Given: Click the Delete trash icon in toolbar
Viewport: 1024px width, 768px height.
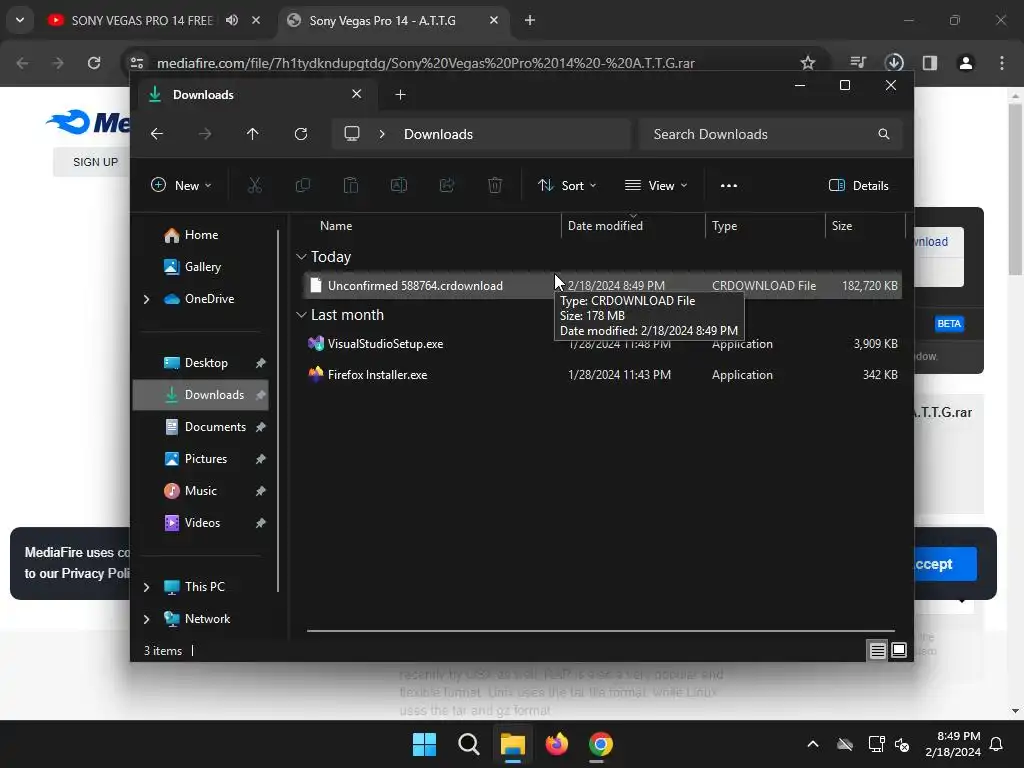Looking at the screenshot, I should tap(495, 185).
